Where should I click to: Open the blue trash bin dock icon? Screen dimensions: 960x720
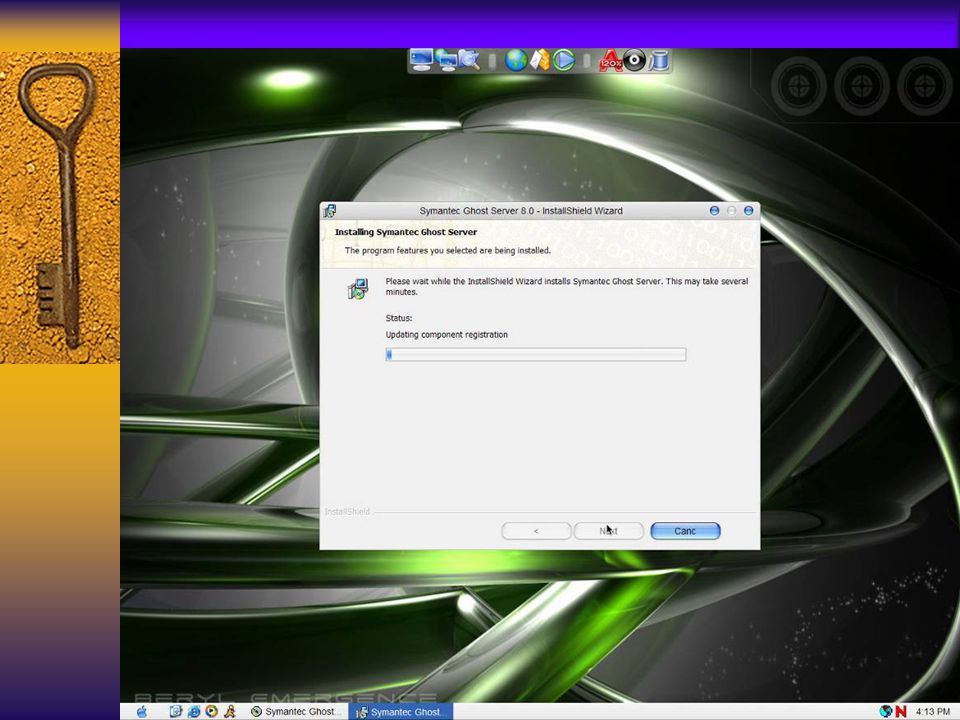(x=659, y=60)
